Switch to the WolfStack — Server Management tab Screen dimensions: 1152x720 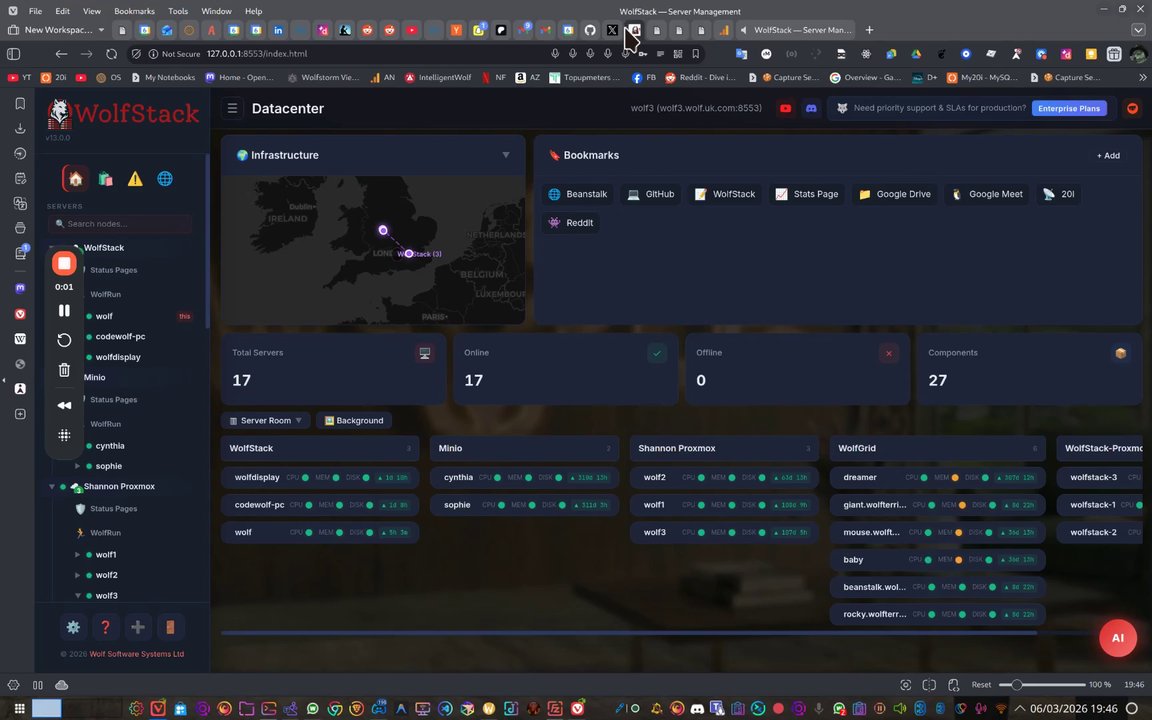tap(796, 30)
